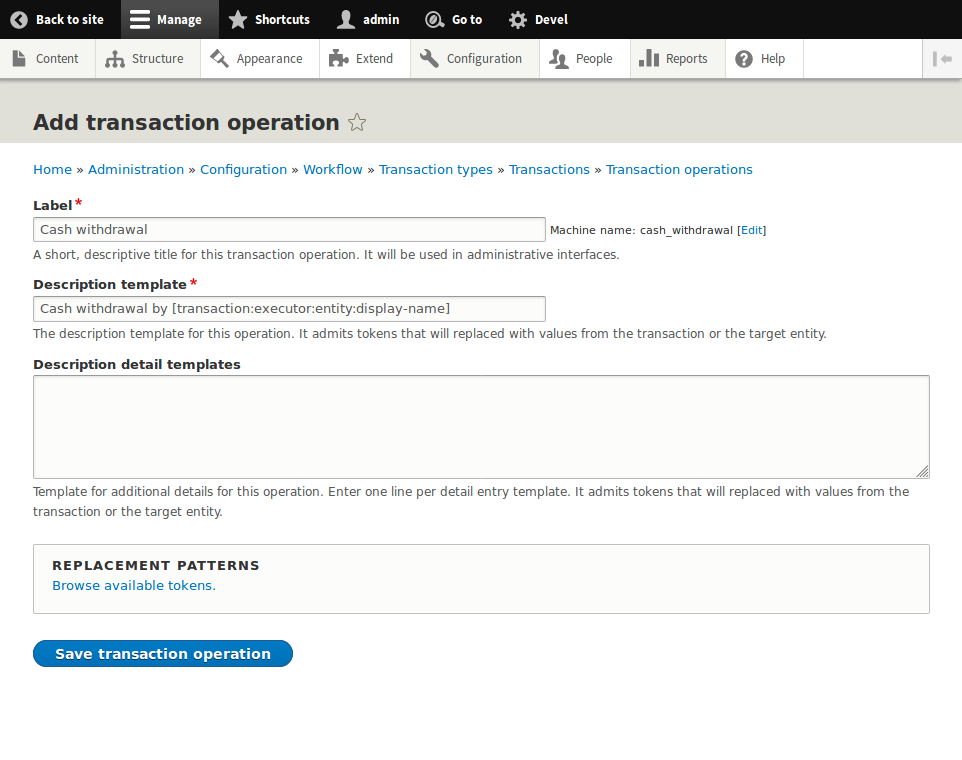Toggle the toolbar orientation icon
The width and height of the screenshot is (962, 760).
941,59
